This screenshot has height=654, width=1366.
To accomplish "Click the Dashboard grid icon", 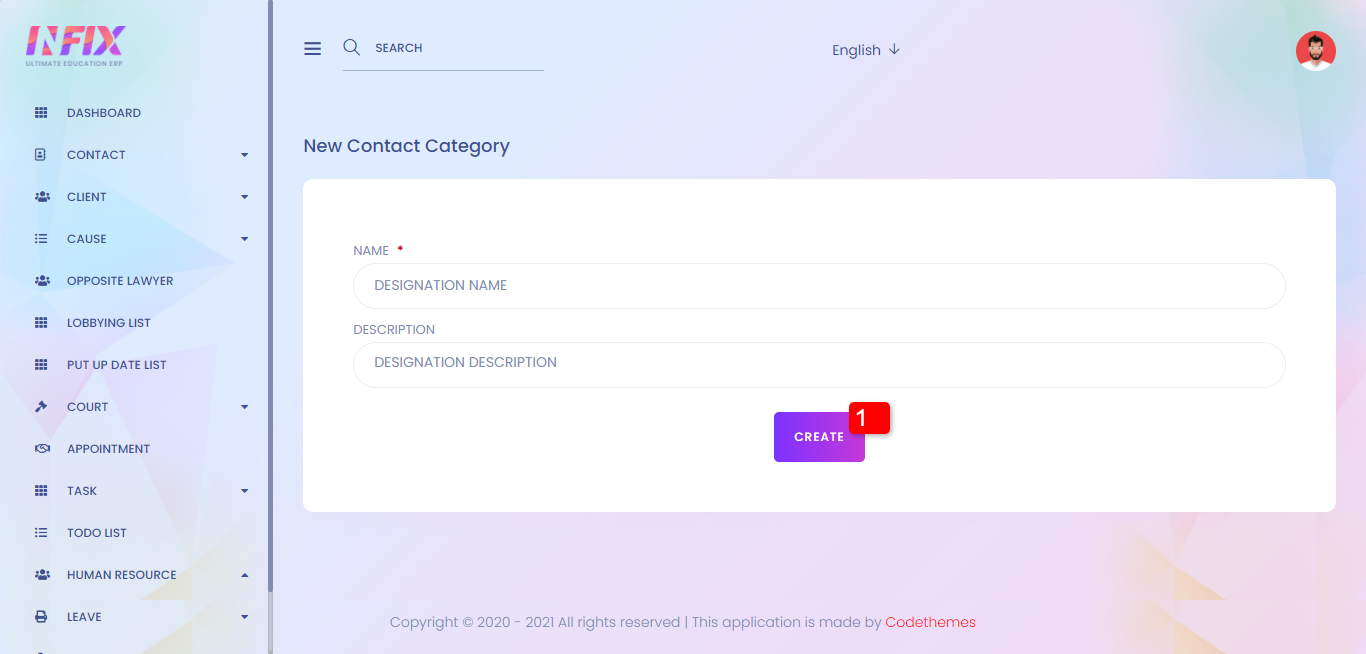I will pos(41,113).
